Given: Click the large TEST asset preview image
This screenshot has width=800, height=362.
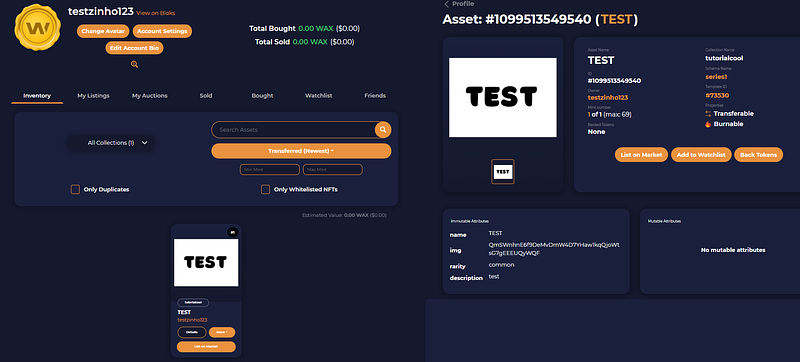Looking at the screenshot, I should (503, 97).
